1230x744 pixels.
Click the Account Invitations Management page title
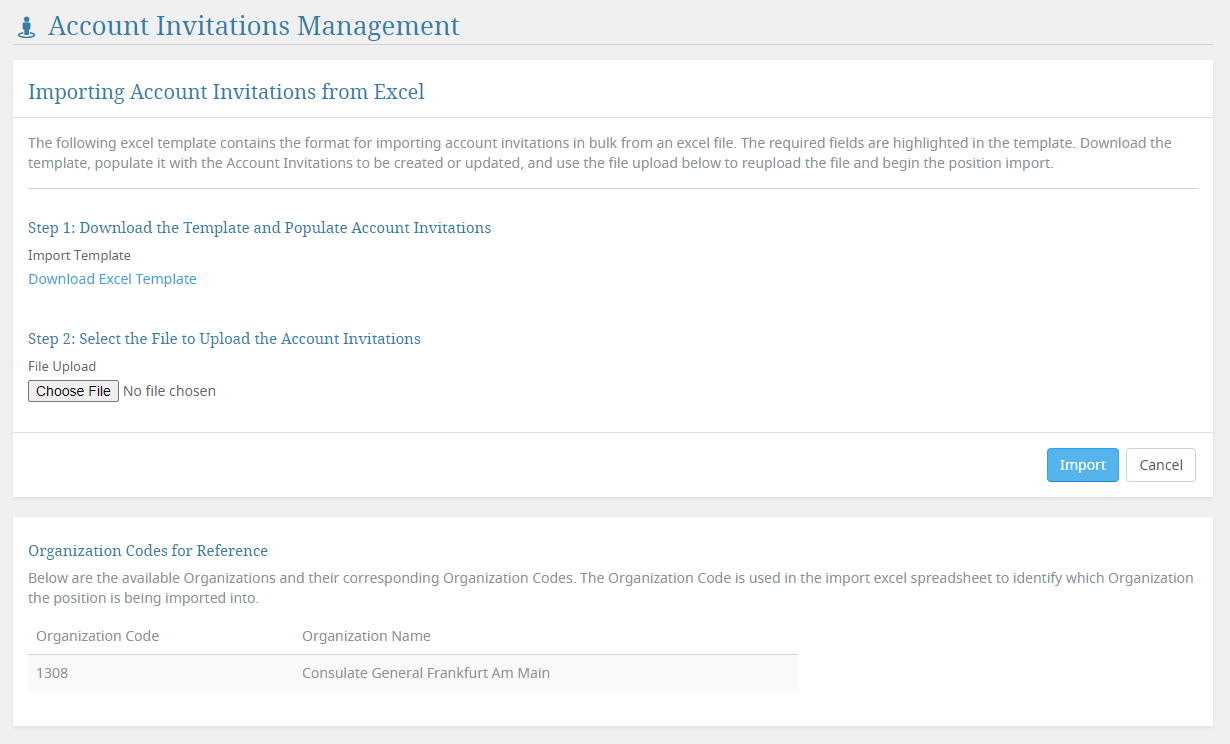[254, 26]
